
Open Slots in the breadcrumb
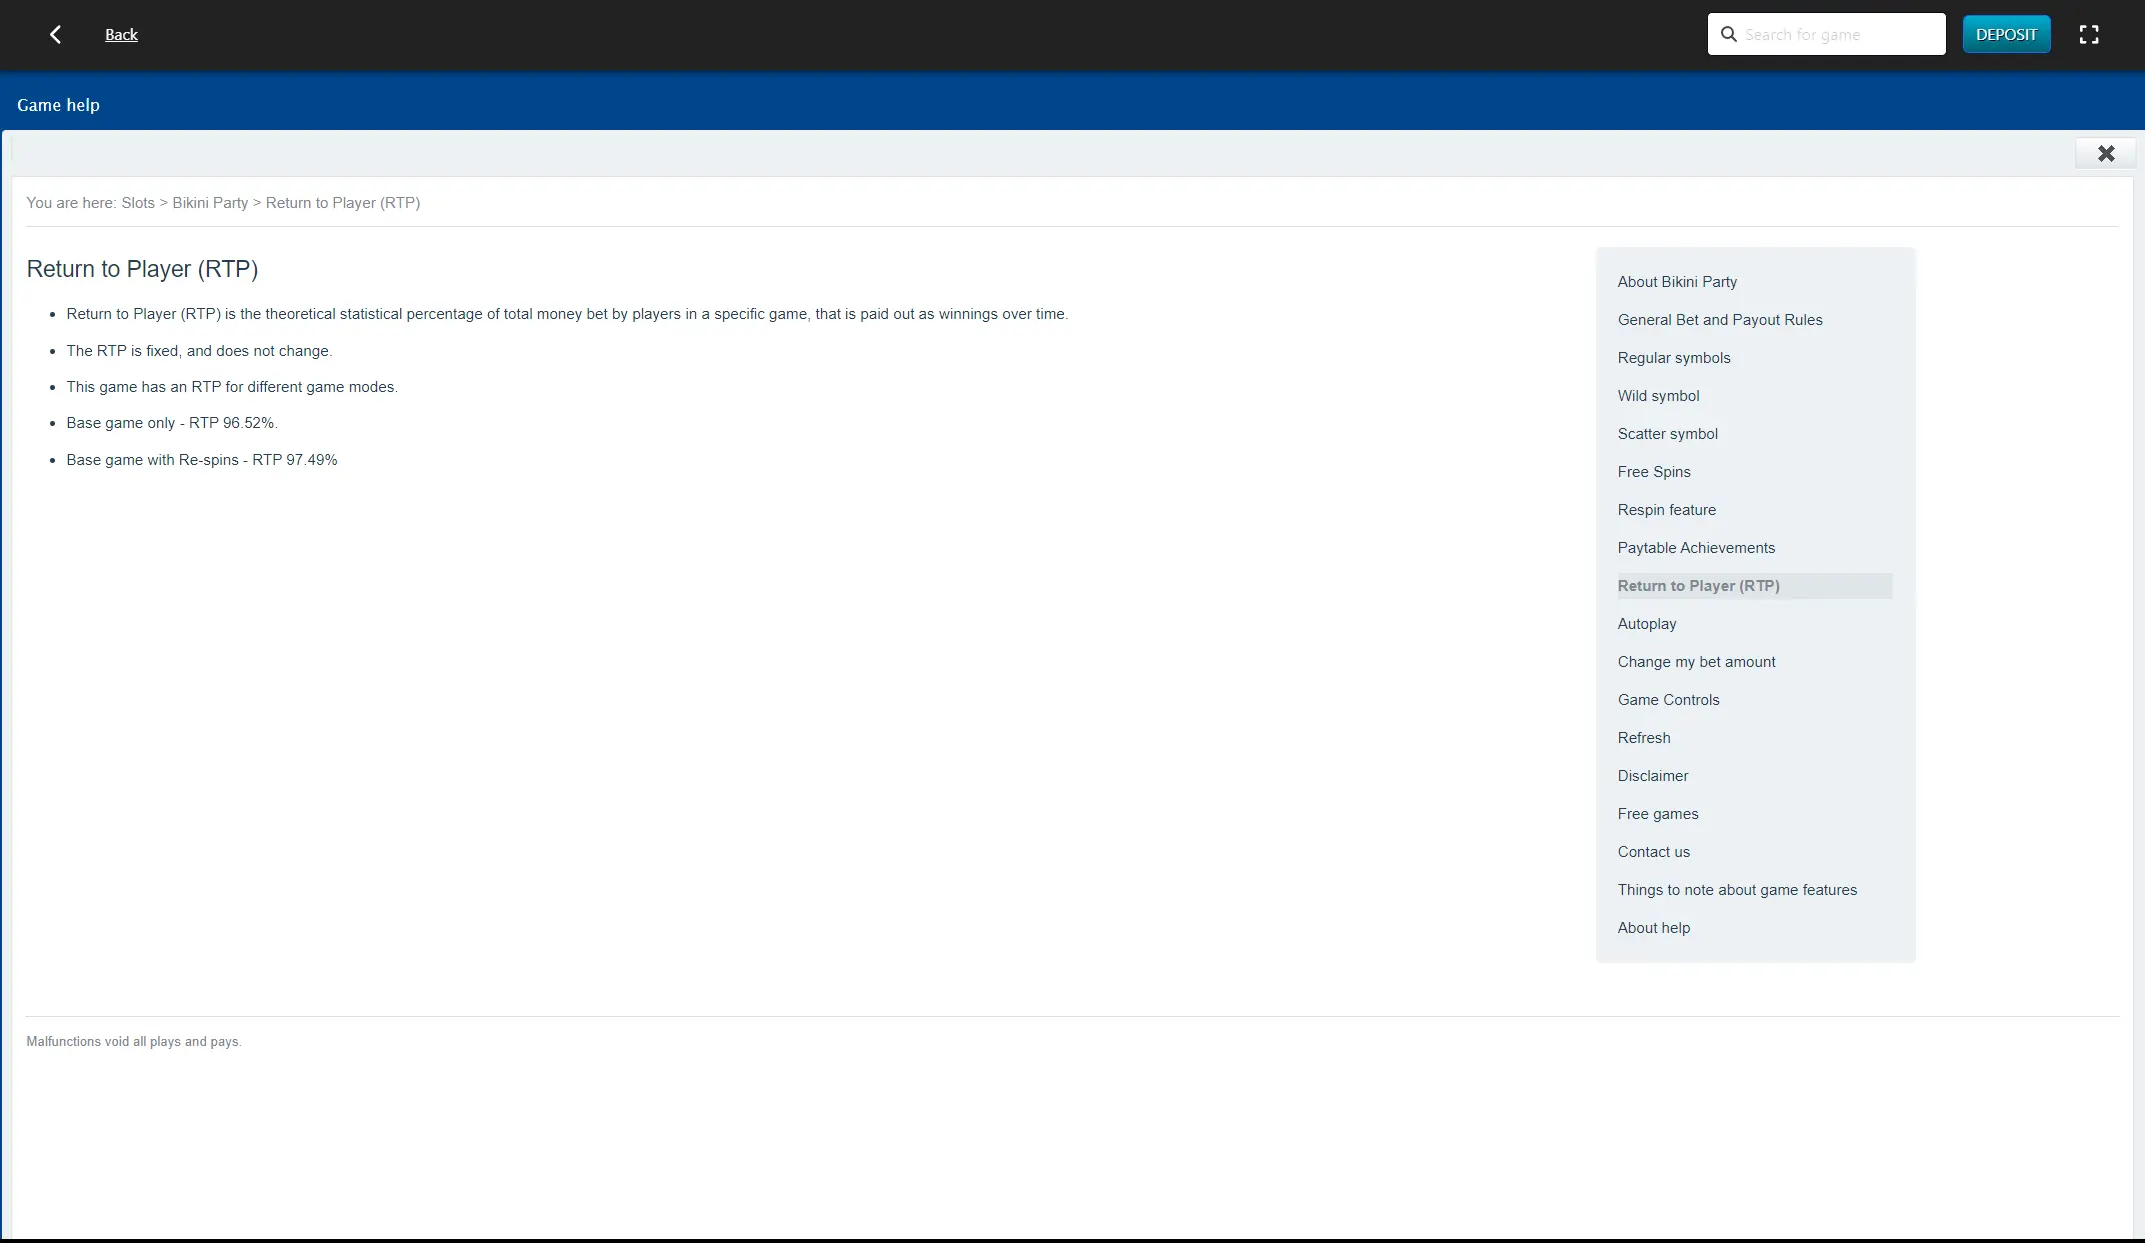(x=138, y=203)
